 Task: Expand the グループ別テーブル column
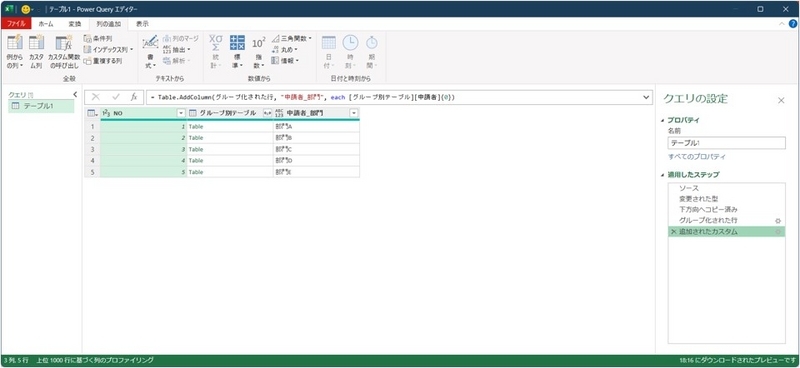pos(267,113)
